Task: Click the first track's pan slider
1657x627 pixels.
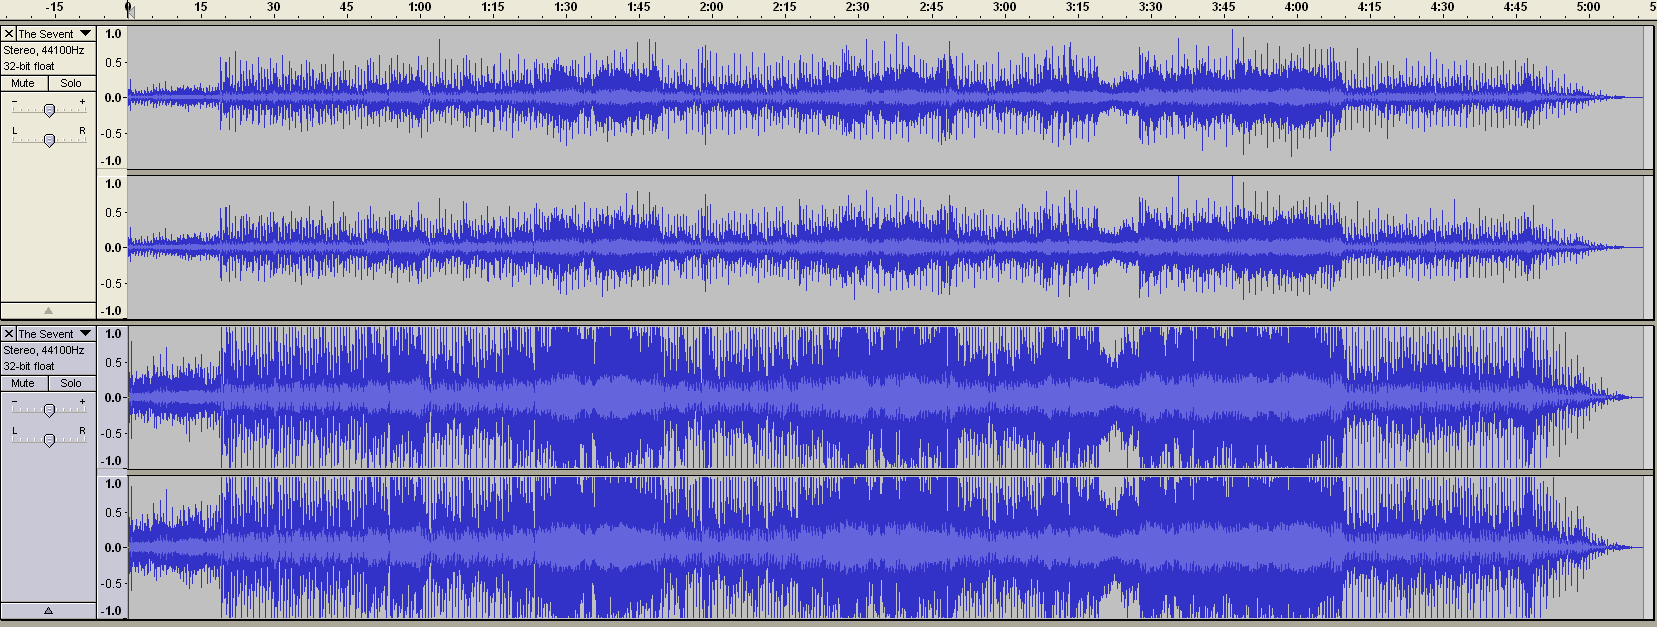Action: (x=49, y=140)
